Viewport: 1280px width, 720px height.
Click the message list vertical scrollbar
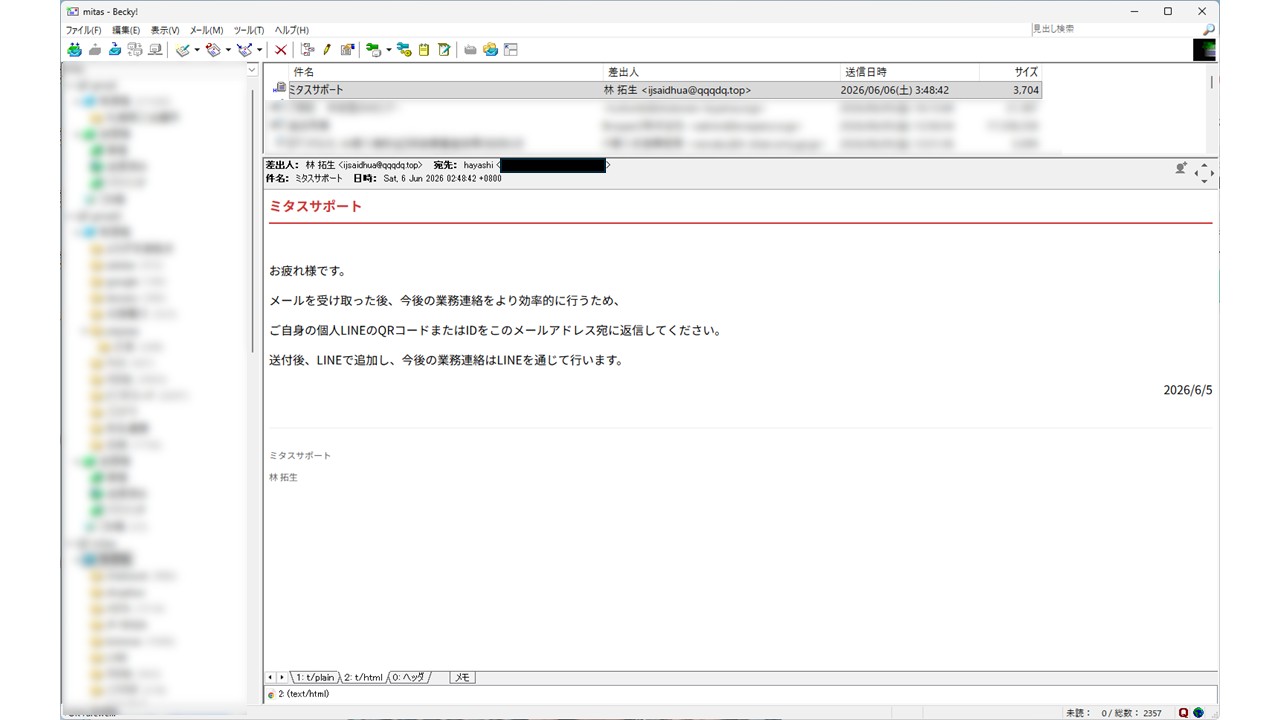pyautogui.click(x=1213, y=108)
